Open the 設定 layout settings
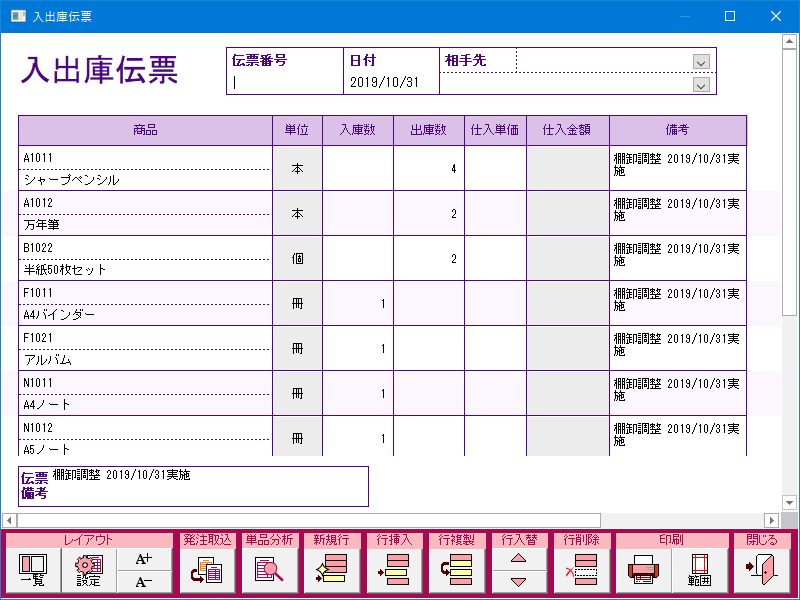 [x=89, y=571]
